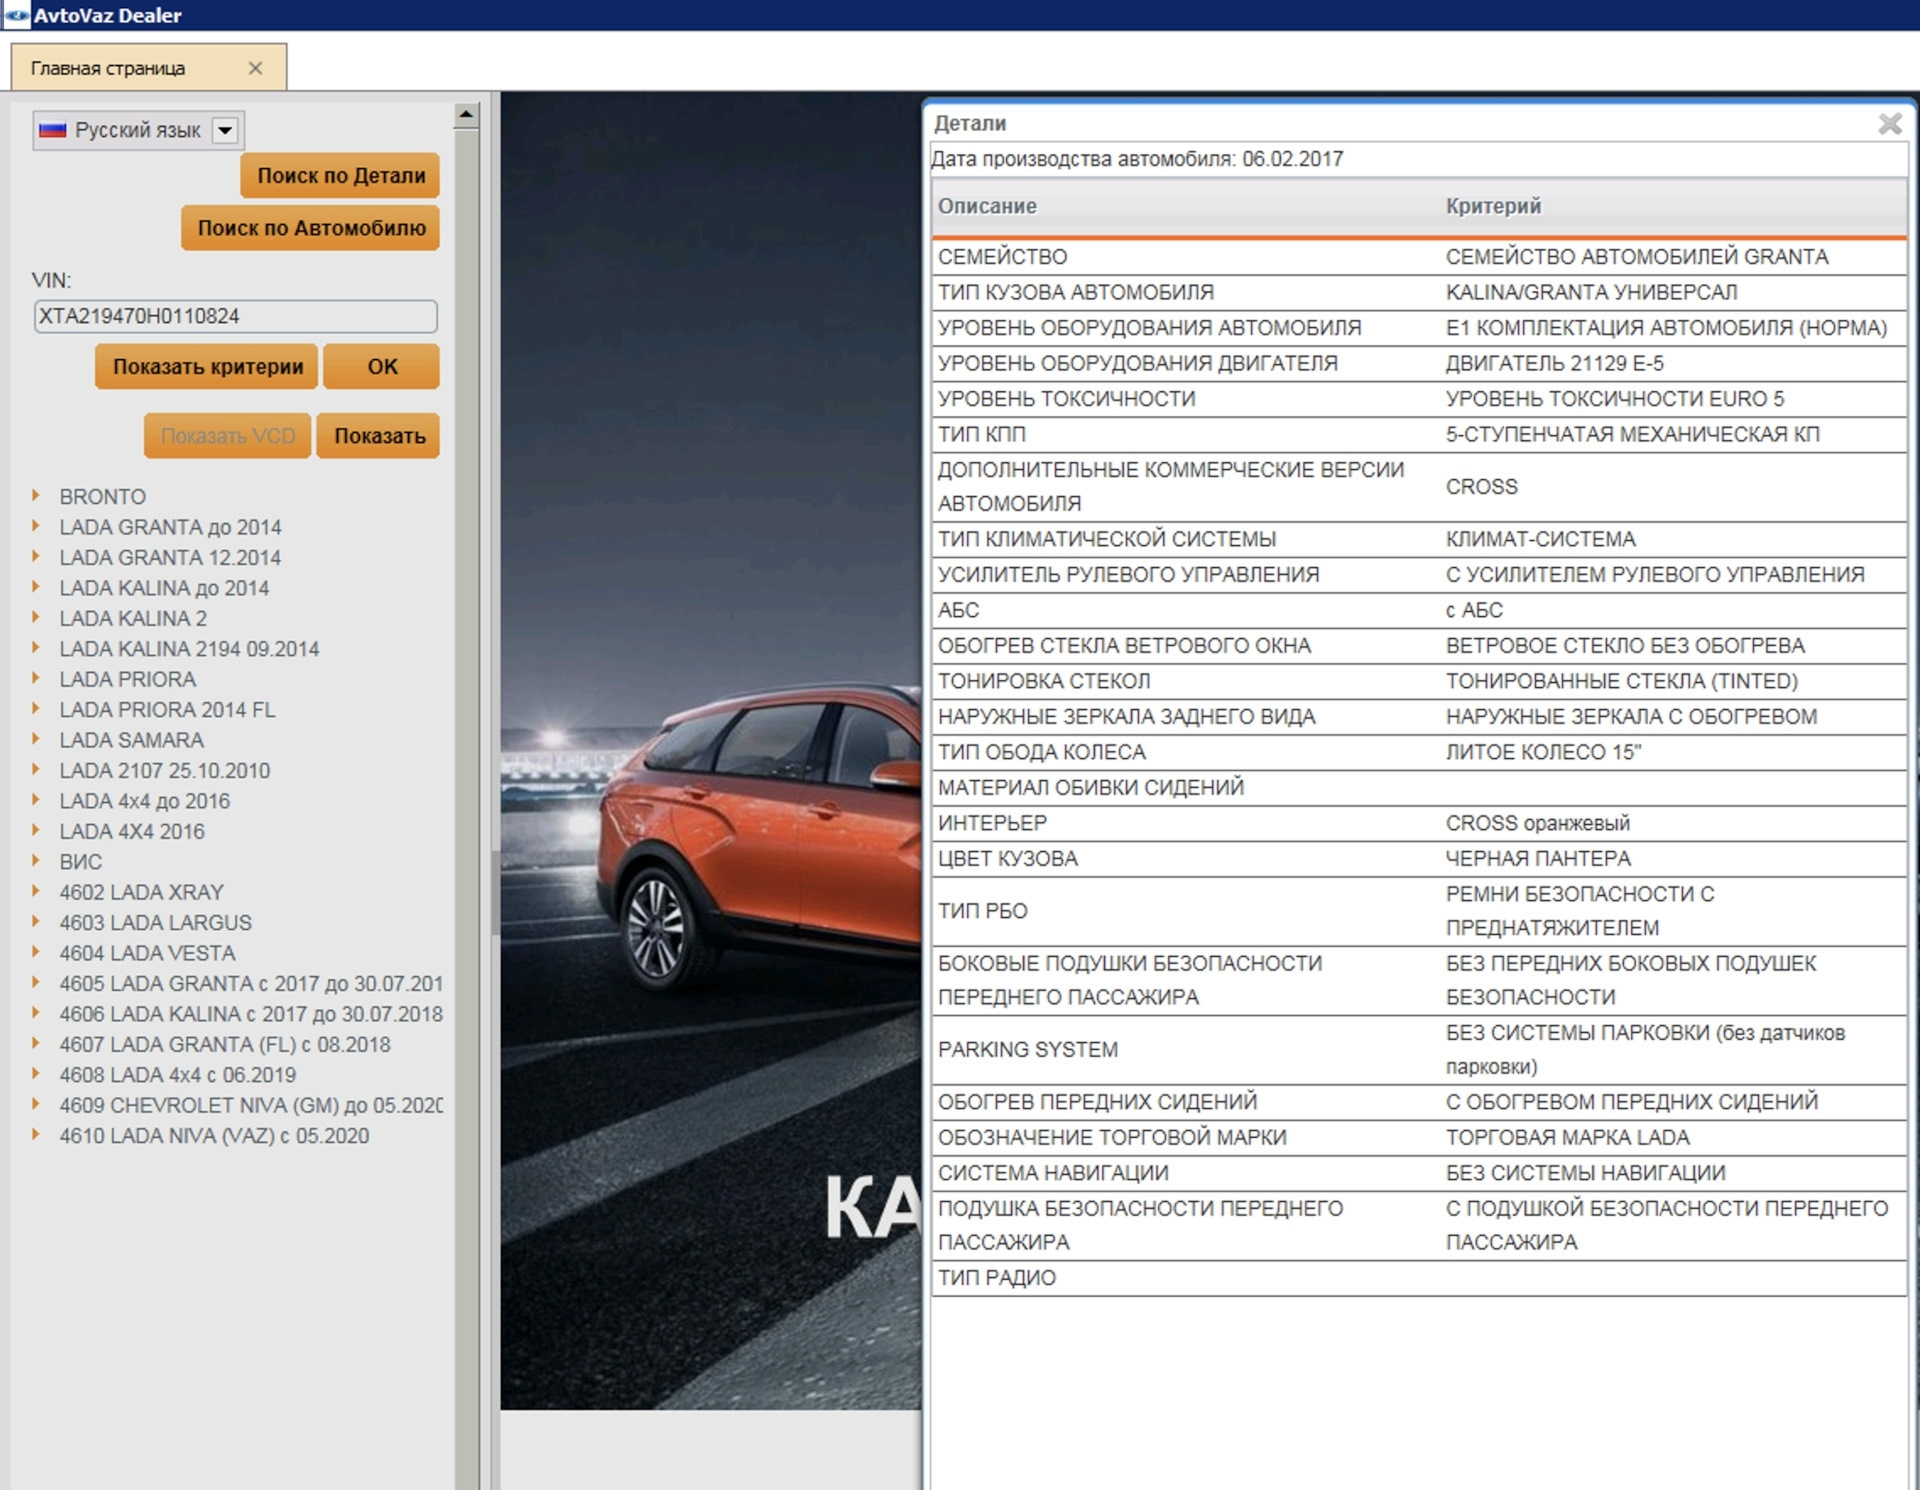Select 4605 LADA GRANTA с 2017 item
This screenshot has width=1920, height=1490.
[x=250, y=984]
